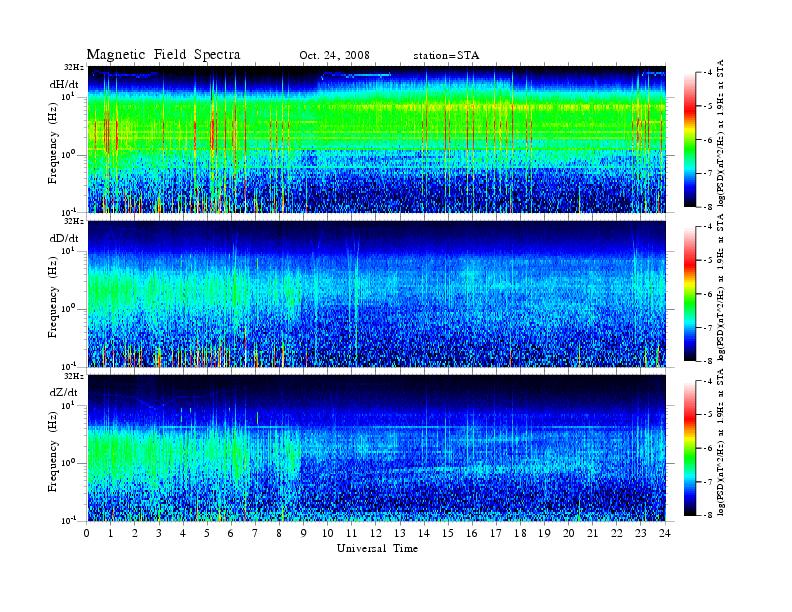The height and width of the screenshot is (612, 792).
Task: Click the "dH/dt" panel label
Action: click(x=64, y=84)
